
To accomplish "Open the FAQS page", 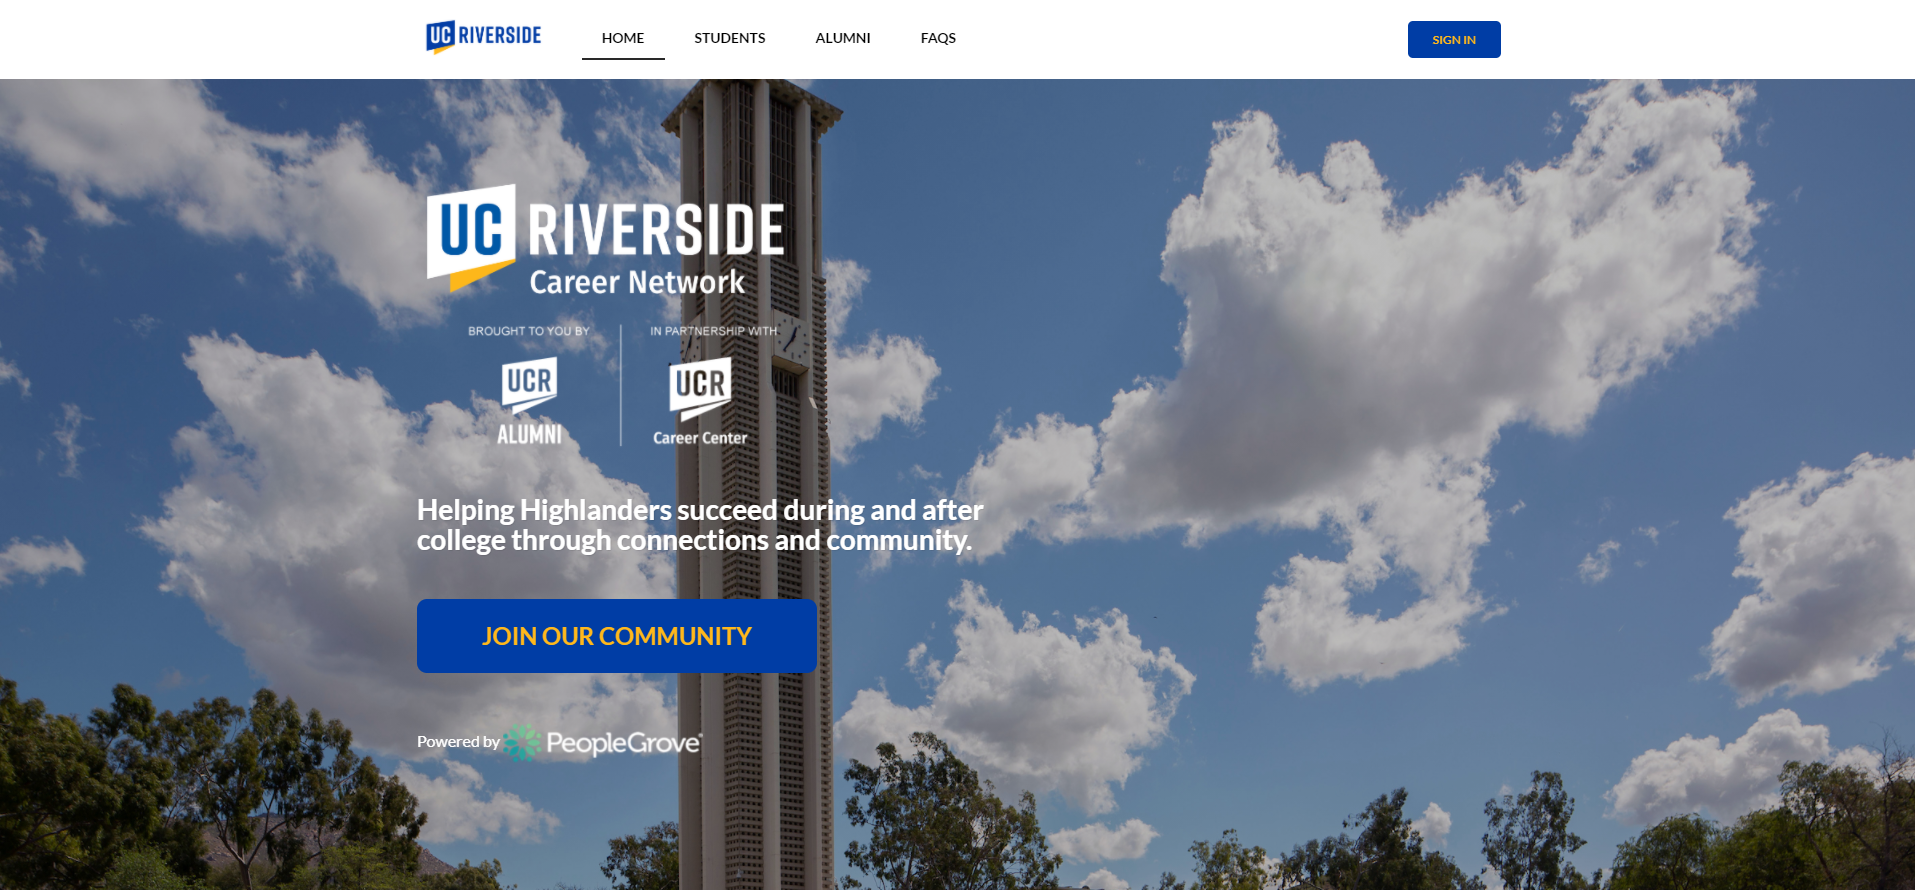I will click(937, 38).
